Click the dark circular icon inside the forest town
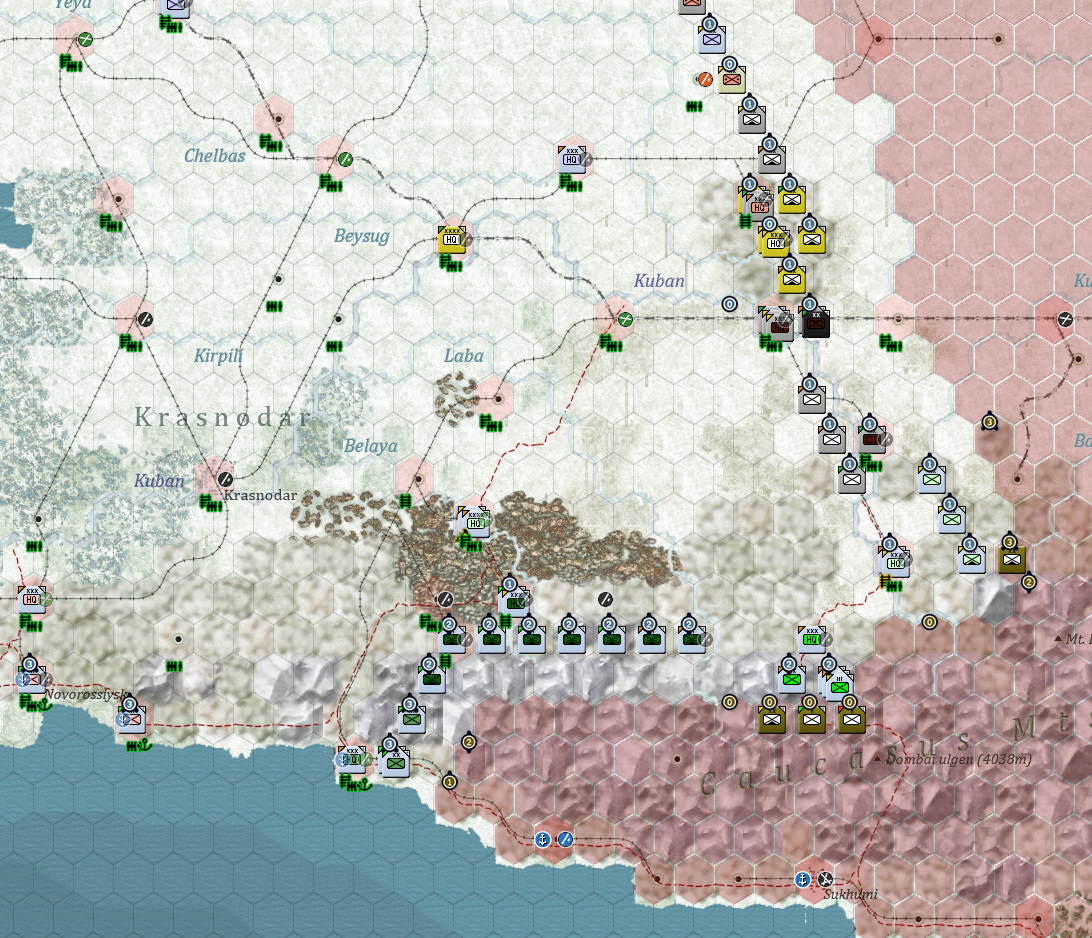 (x=444, y=599)
